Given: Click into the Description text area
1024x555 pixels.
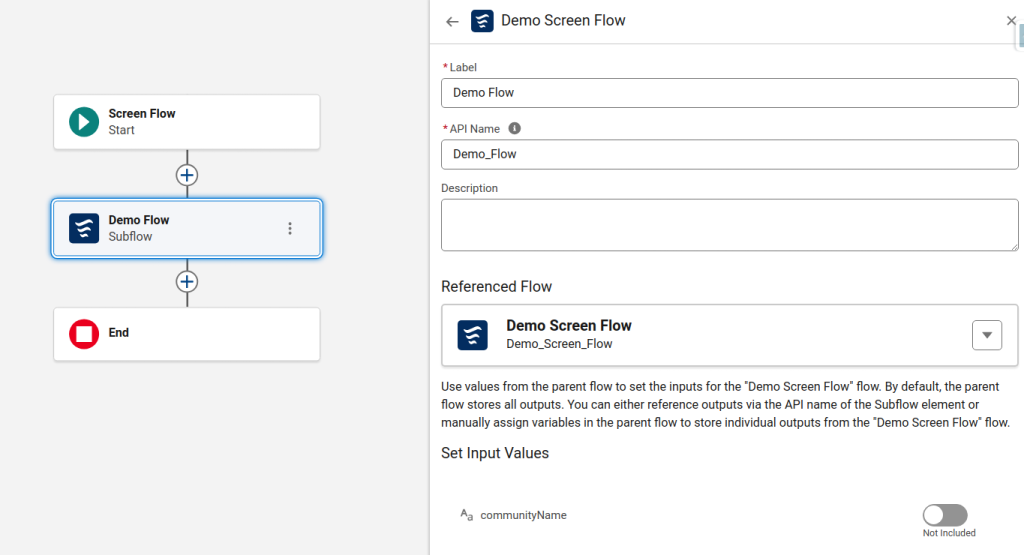Looking at the screenshot, I should click(729, 225).
